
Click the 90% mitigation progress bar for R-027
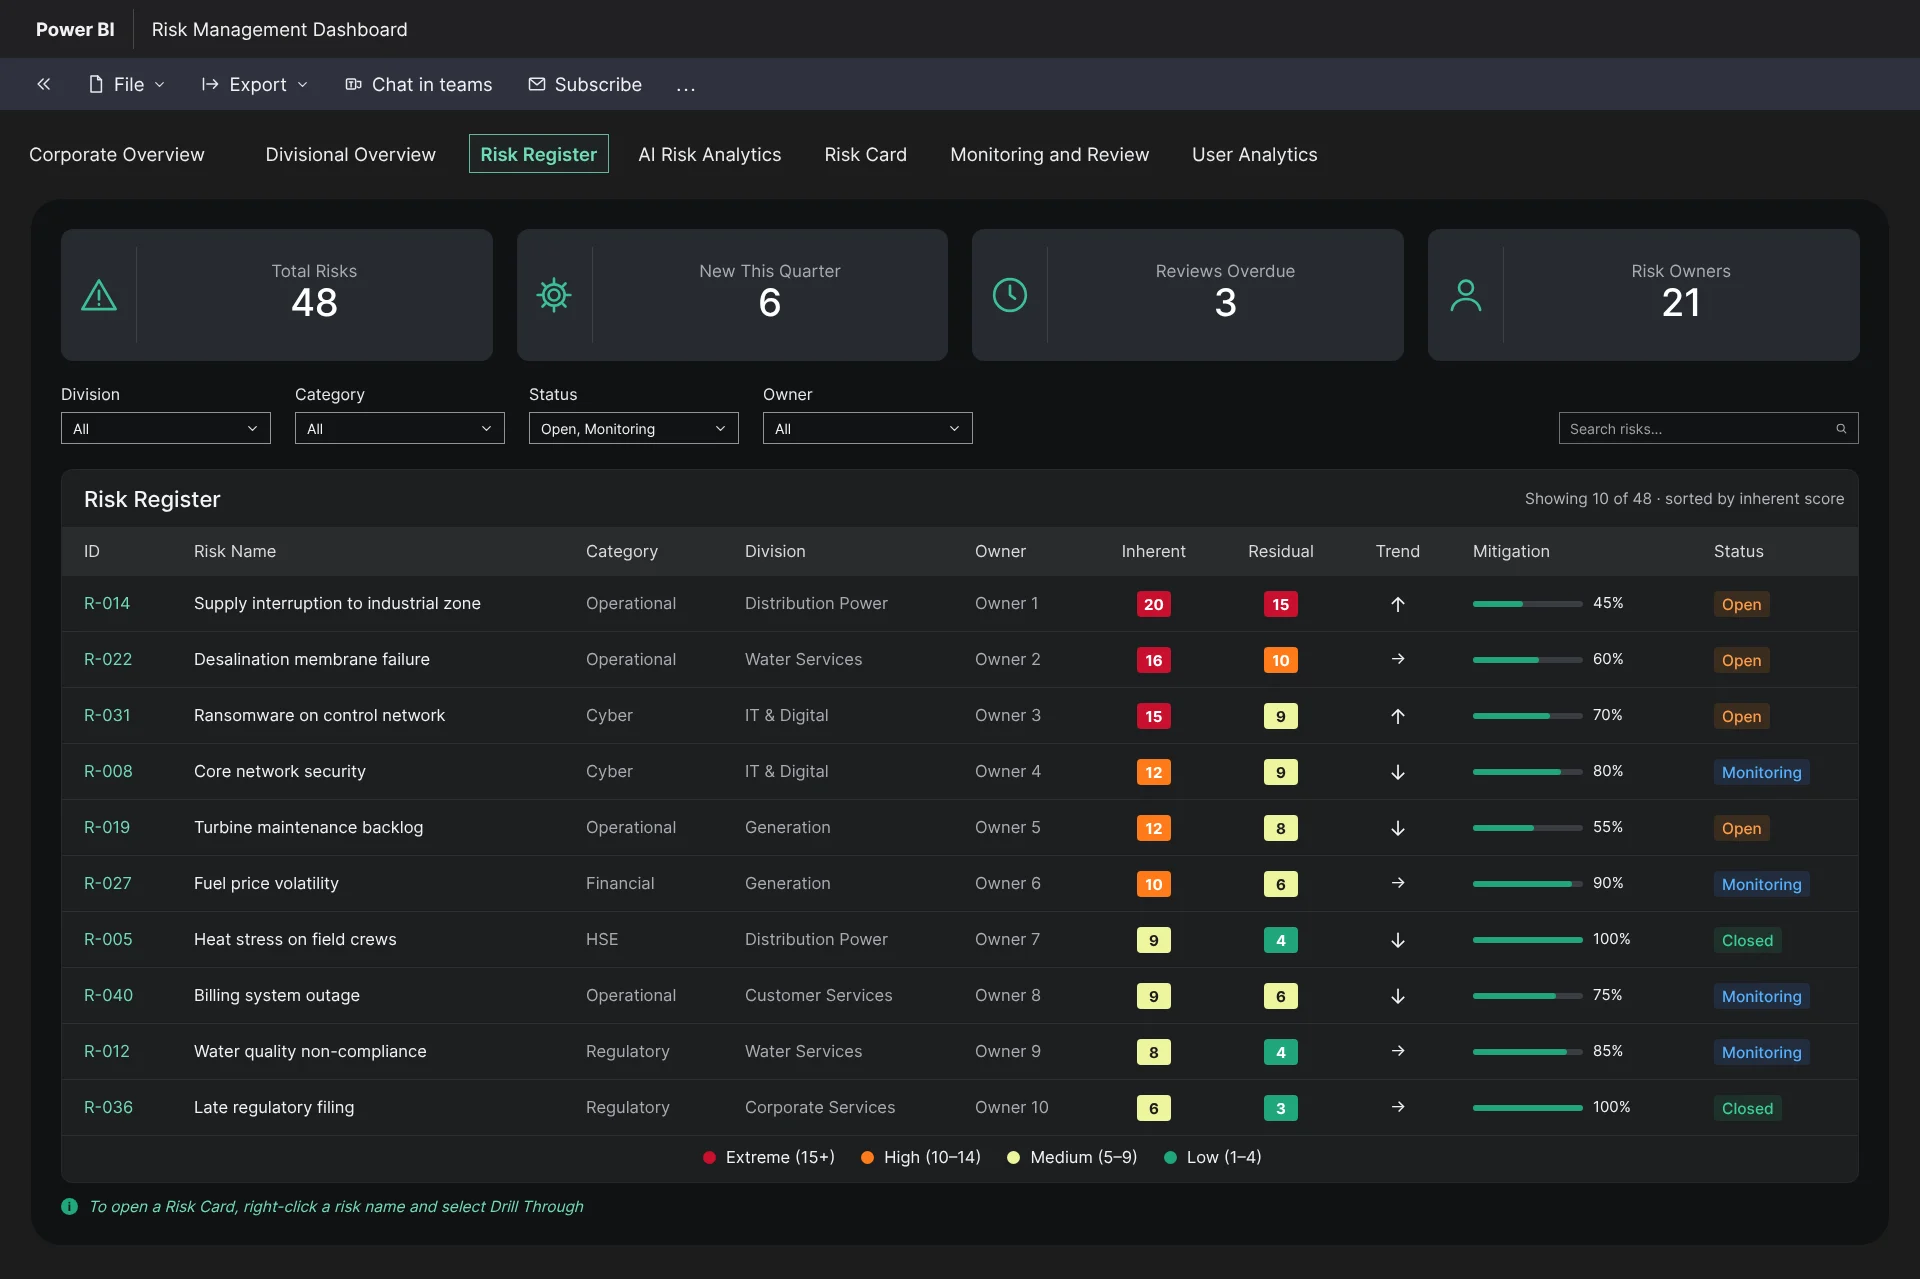1528,884
